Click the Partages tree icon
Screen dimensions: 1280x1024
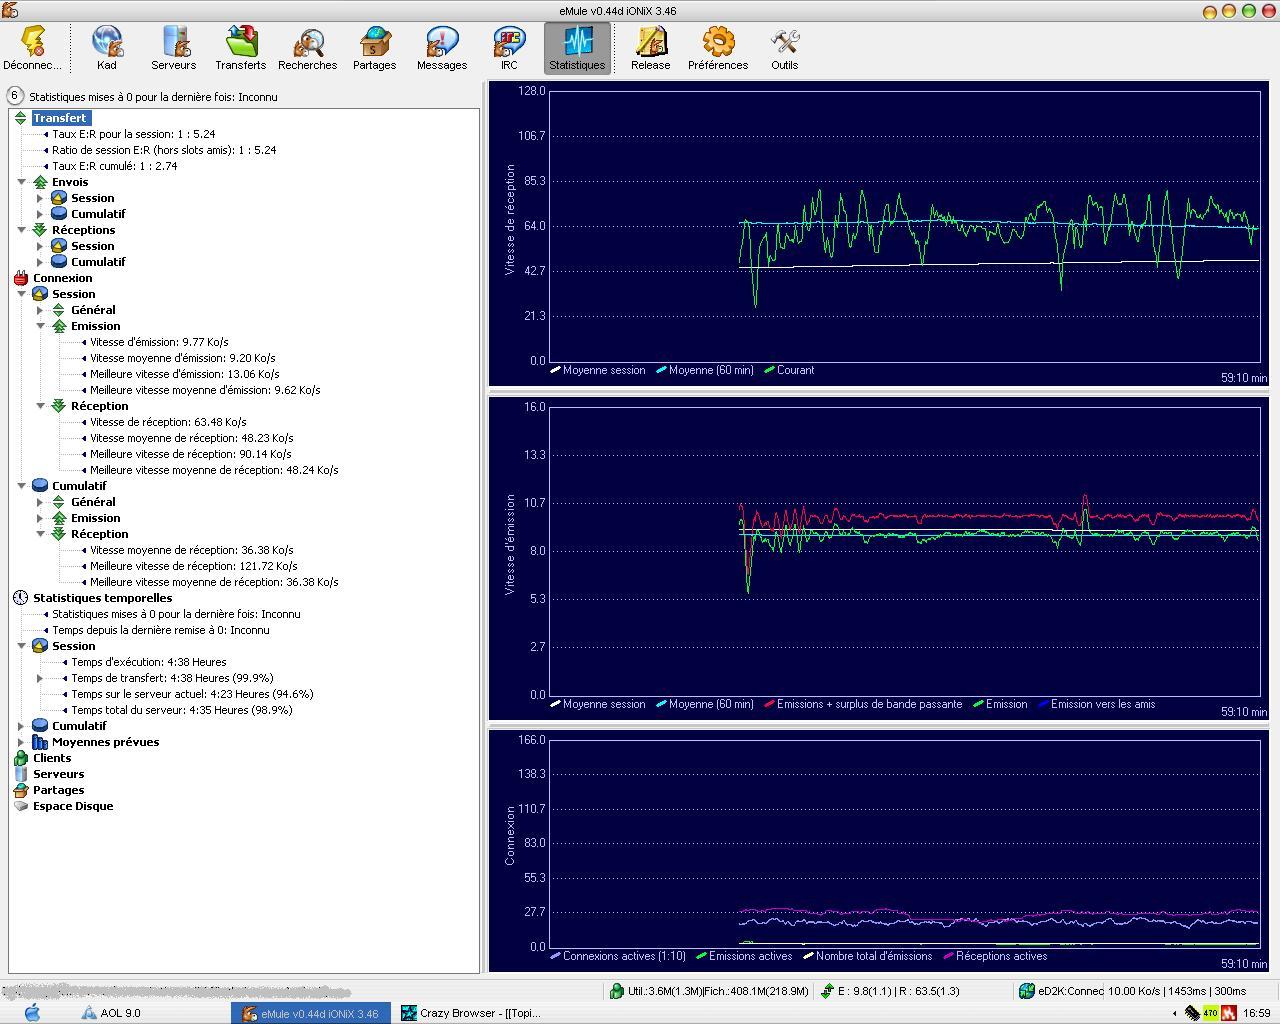[x=21, y=790]
